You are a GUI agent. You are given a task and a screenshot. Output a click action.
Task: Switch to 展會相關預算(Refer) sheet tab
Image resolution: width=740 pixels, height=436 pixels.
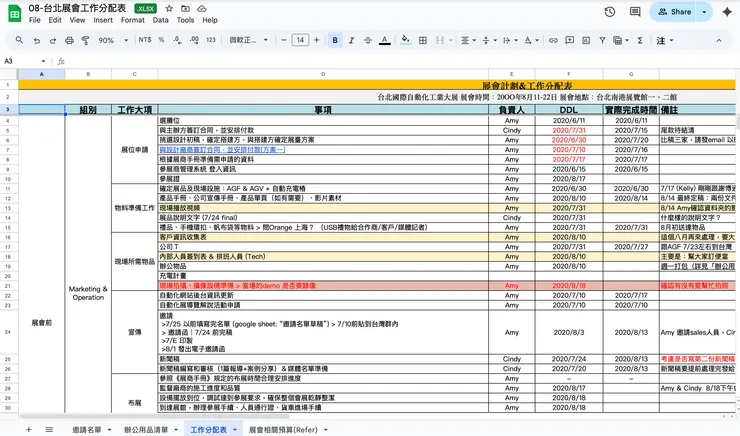[x=283, y=430]
